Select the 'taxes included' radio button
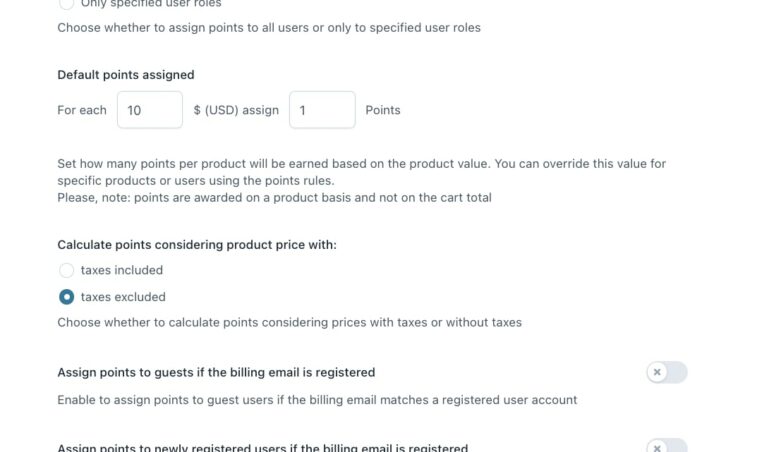 (x=67, y=270)
